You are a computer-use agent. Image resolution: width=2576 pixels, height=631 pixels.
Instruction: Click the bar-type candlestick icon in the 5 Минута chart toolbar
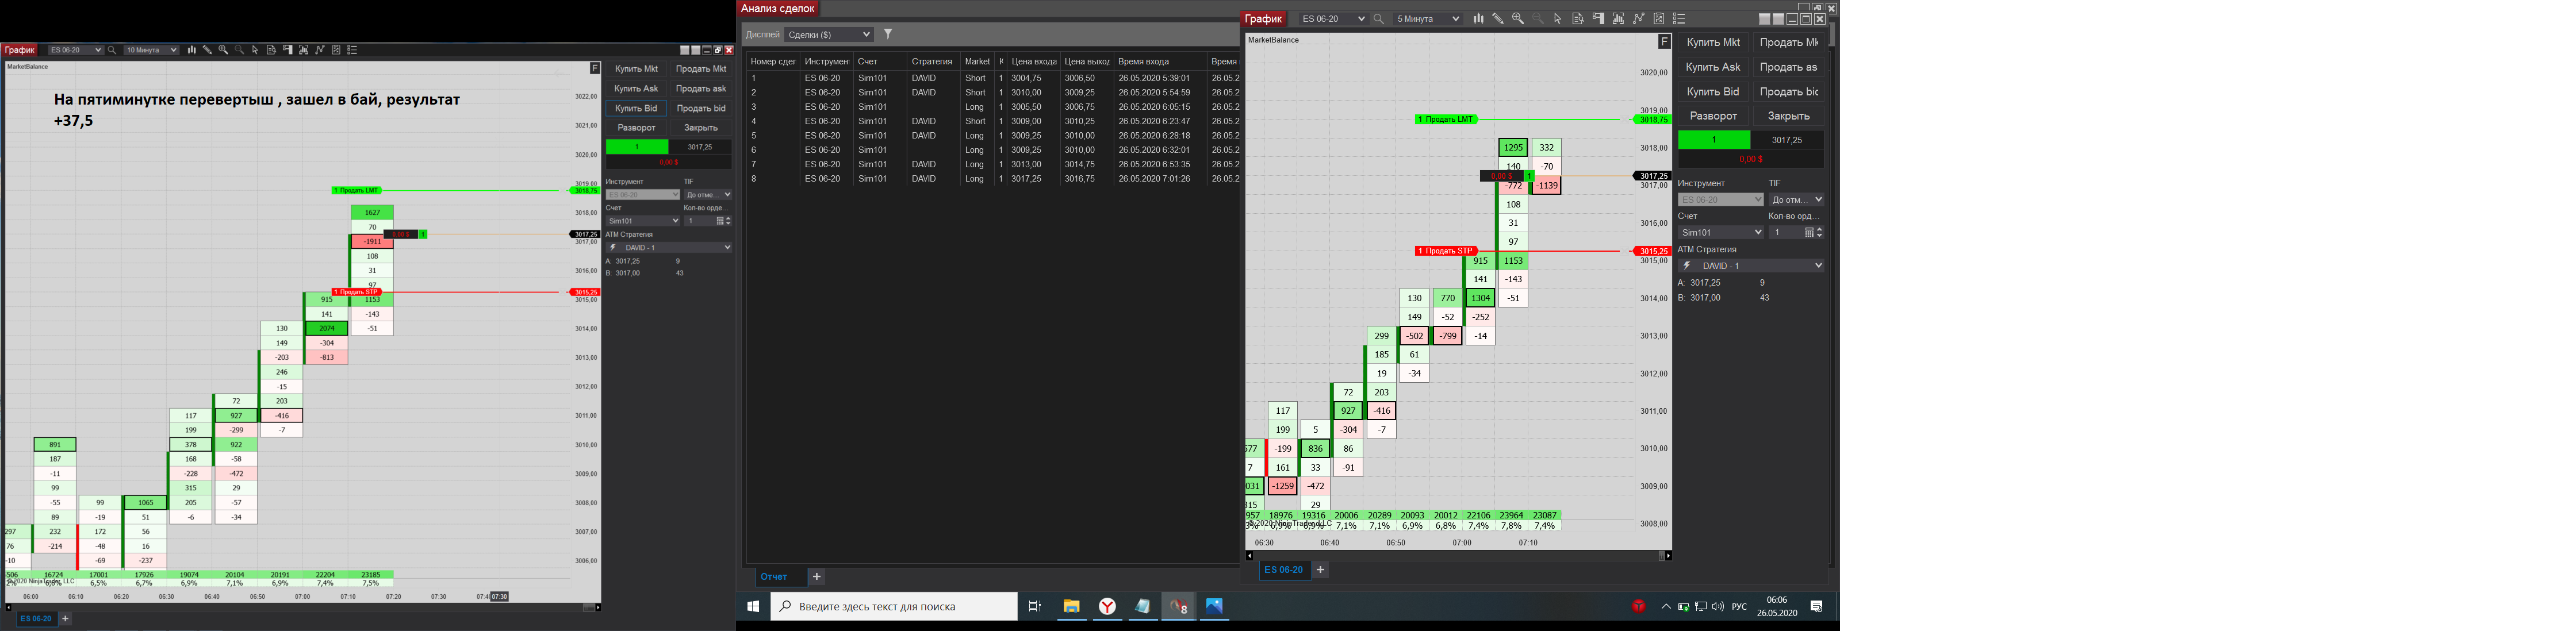1478,19
